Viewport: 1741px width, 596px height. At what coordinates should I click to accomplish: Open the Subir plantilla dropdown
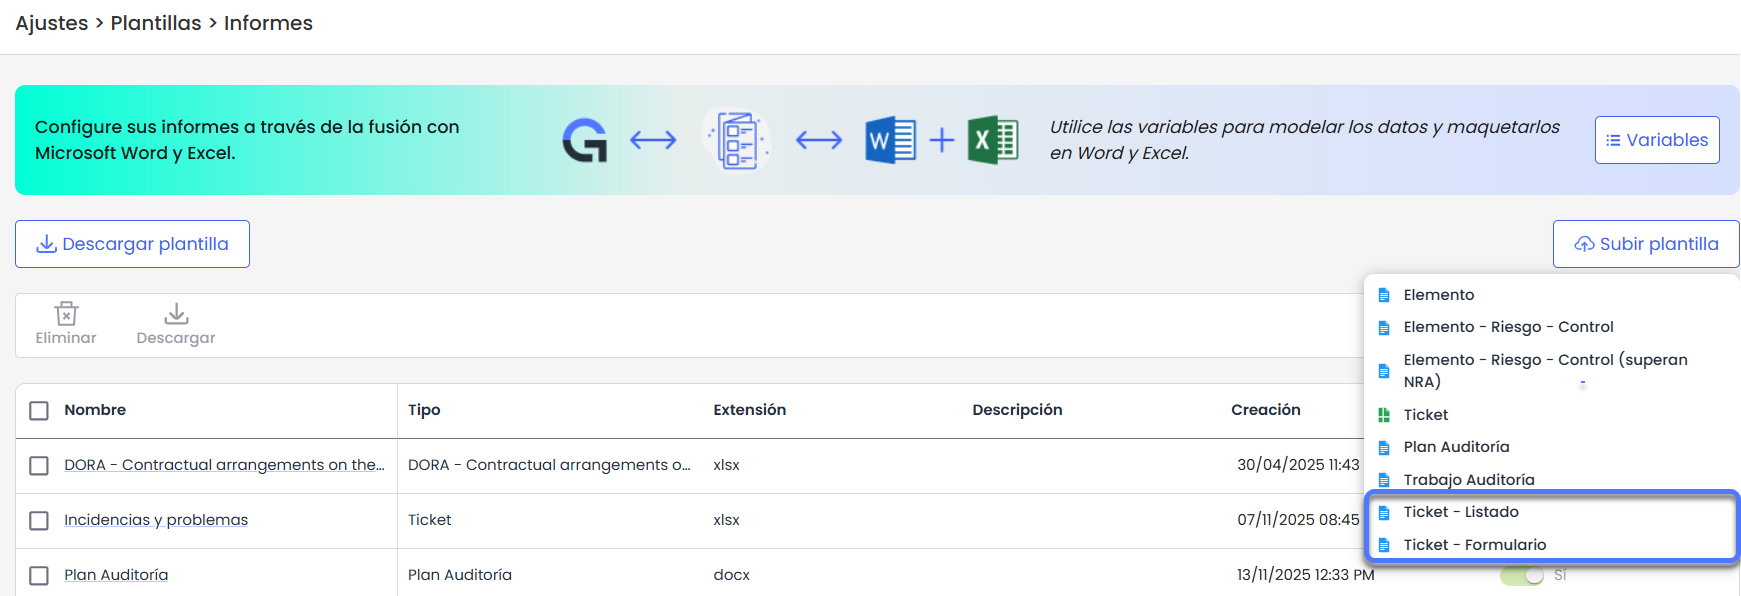[x=1645, y=244]
